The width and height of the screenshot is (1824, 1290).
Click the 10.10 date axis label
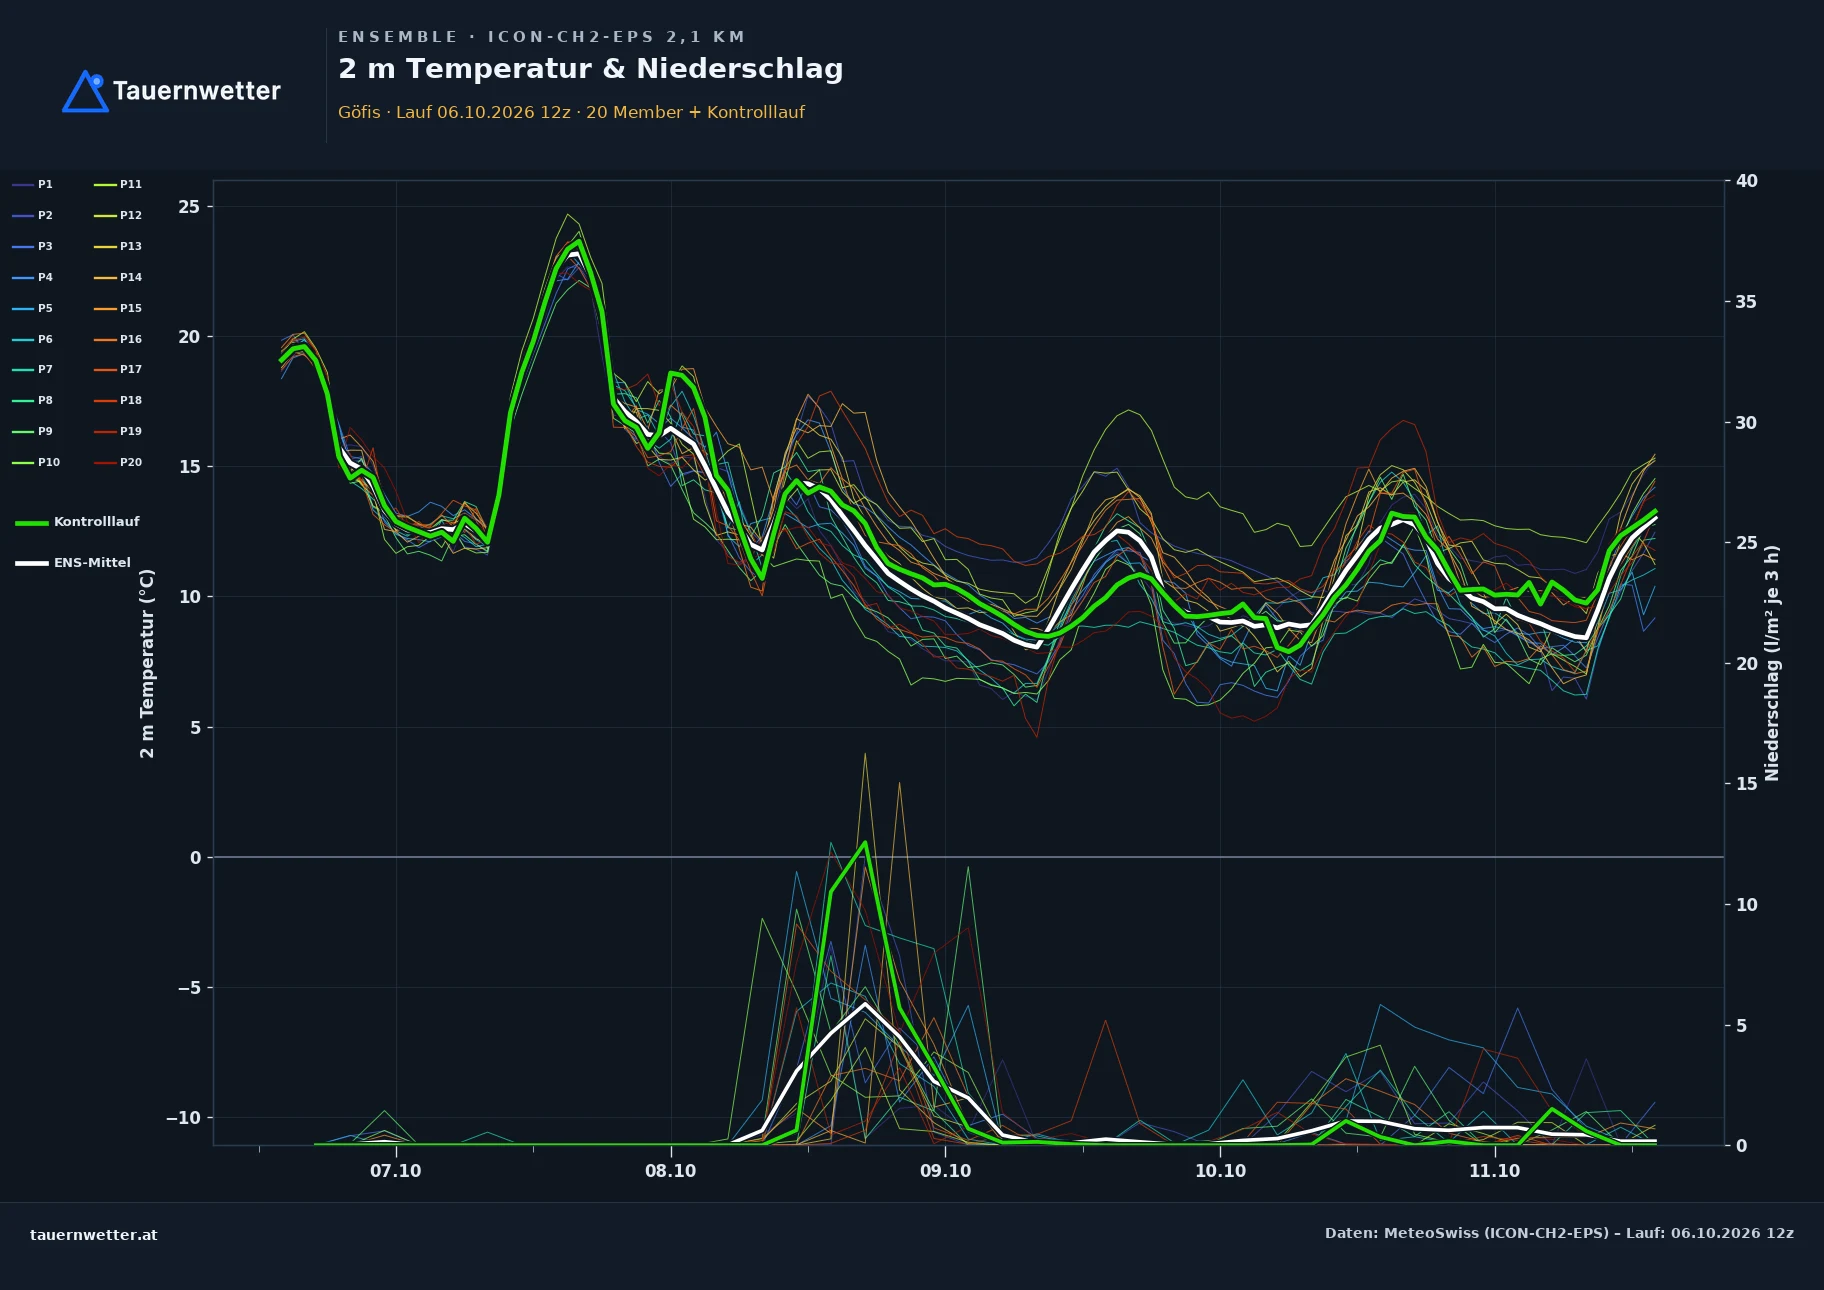pos(1220,1171)
